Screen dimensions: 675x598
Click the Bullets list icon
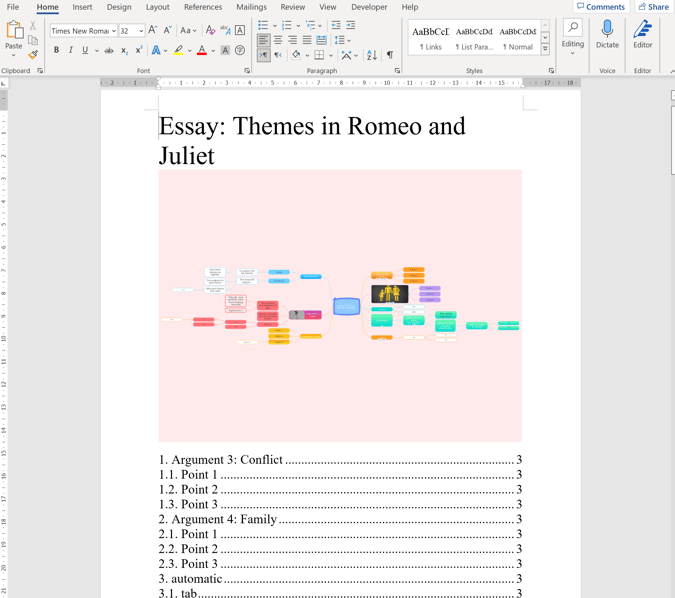(263, 25)
